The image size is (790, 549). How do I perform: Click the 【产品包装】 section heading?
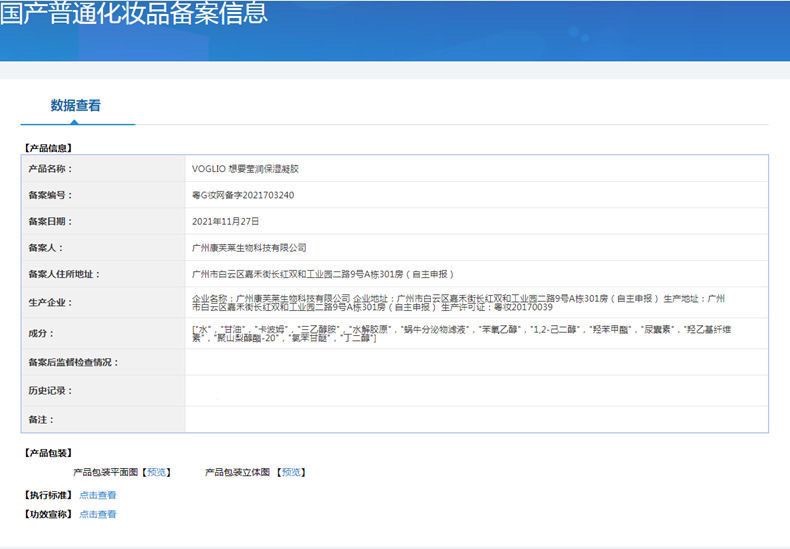pyautogui.click(x=48, y=453)
